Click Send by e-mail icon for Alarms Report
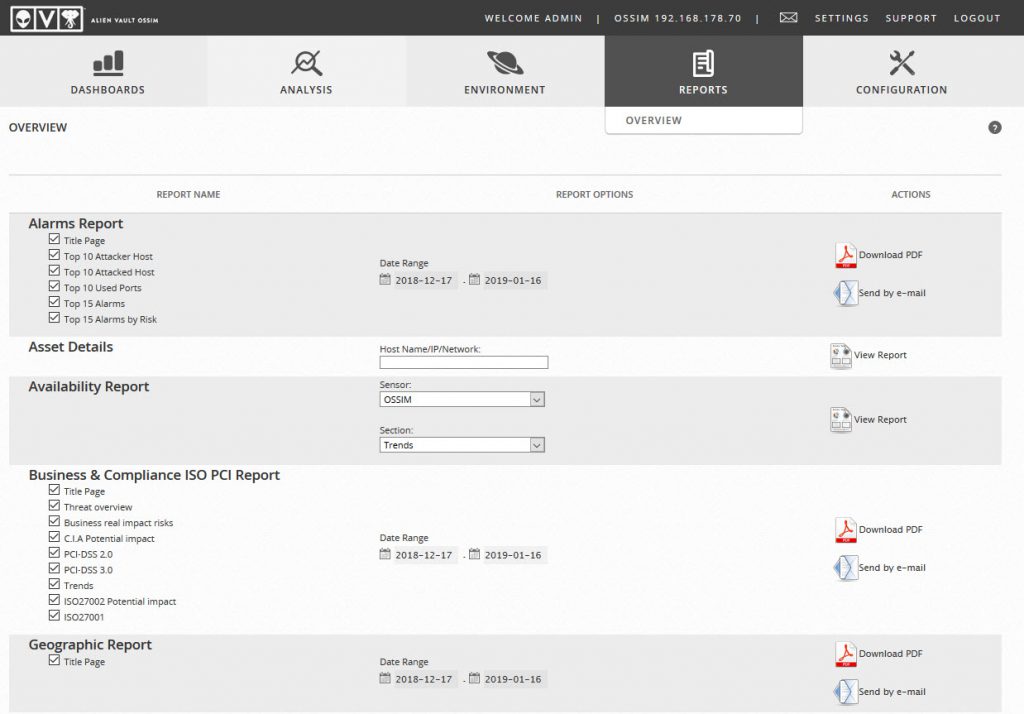This screenshot has width=1024, height=714. click(846, 293)
